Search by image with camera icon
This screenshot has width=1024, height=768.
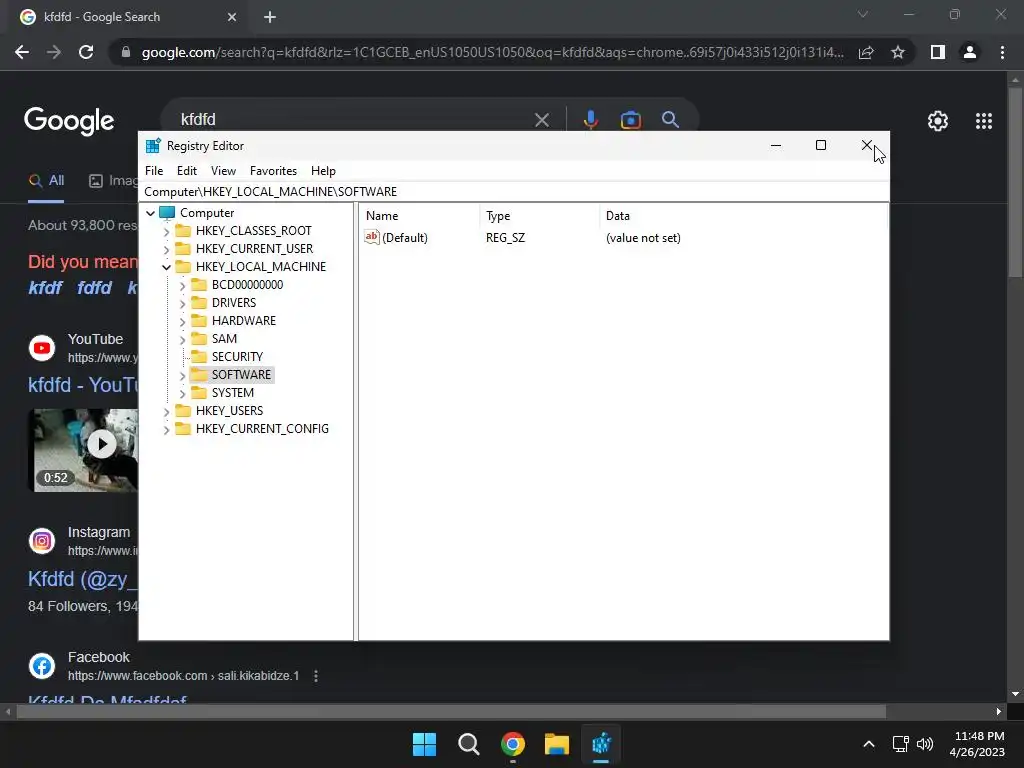630,120
